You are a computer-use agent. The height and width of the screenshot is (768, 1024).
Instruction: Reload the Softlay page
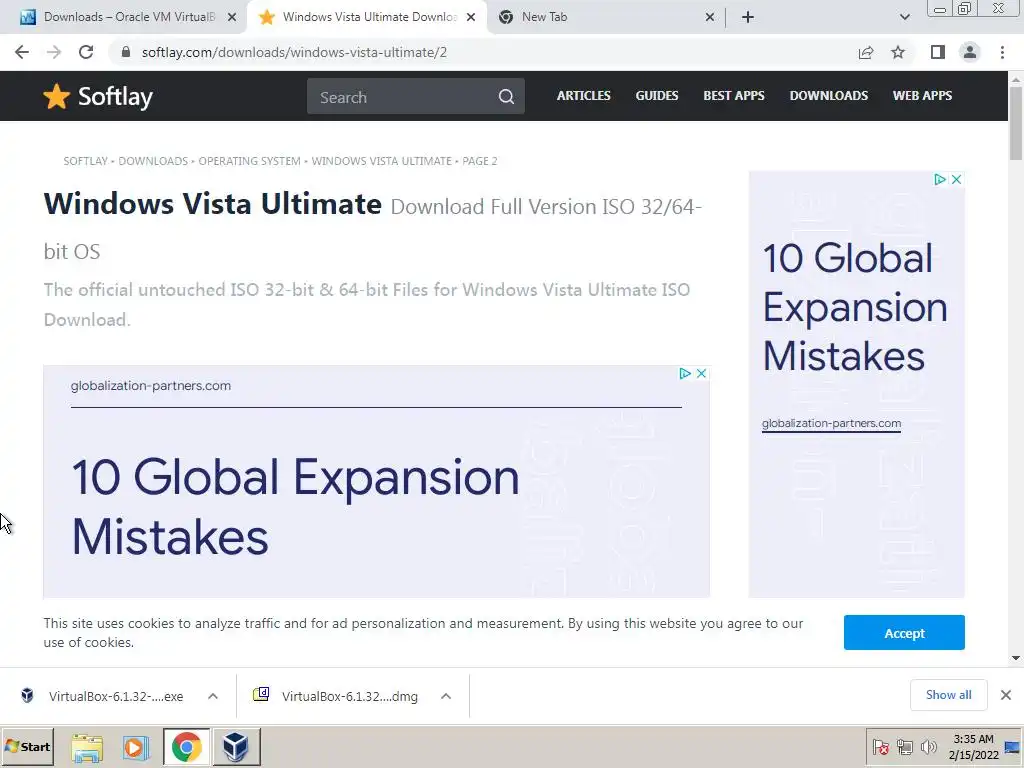86,52
